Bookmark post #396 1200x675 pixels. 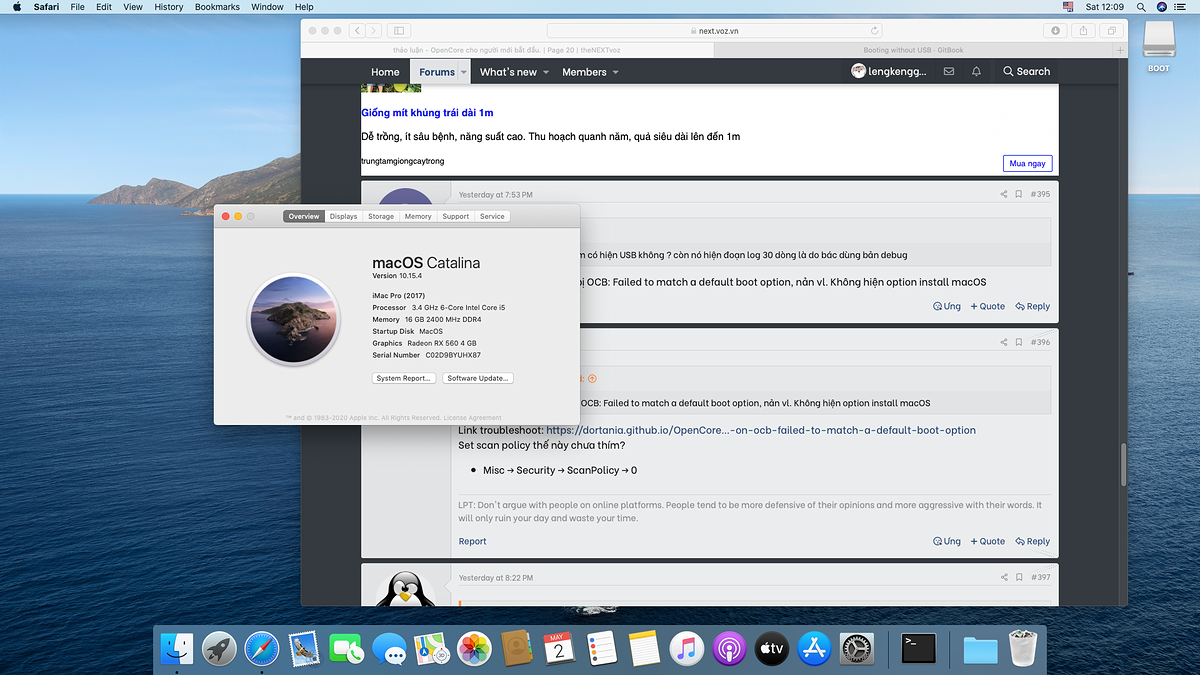pos(1018,342)
